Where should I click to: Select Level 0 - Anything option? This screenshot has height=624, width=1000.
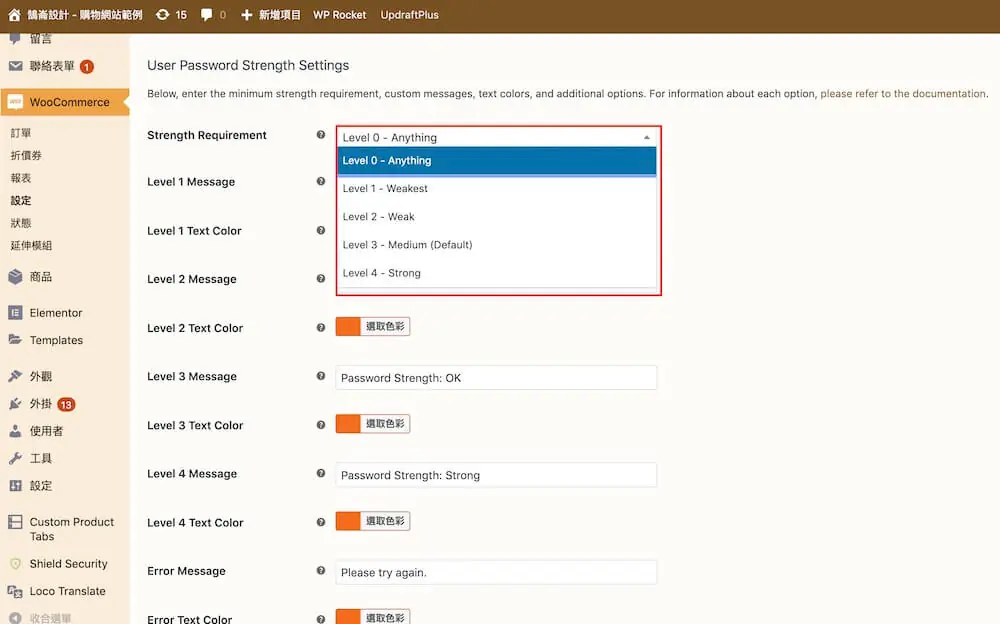pos(497,161)
